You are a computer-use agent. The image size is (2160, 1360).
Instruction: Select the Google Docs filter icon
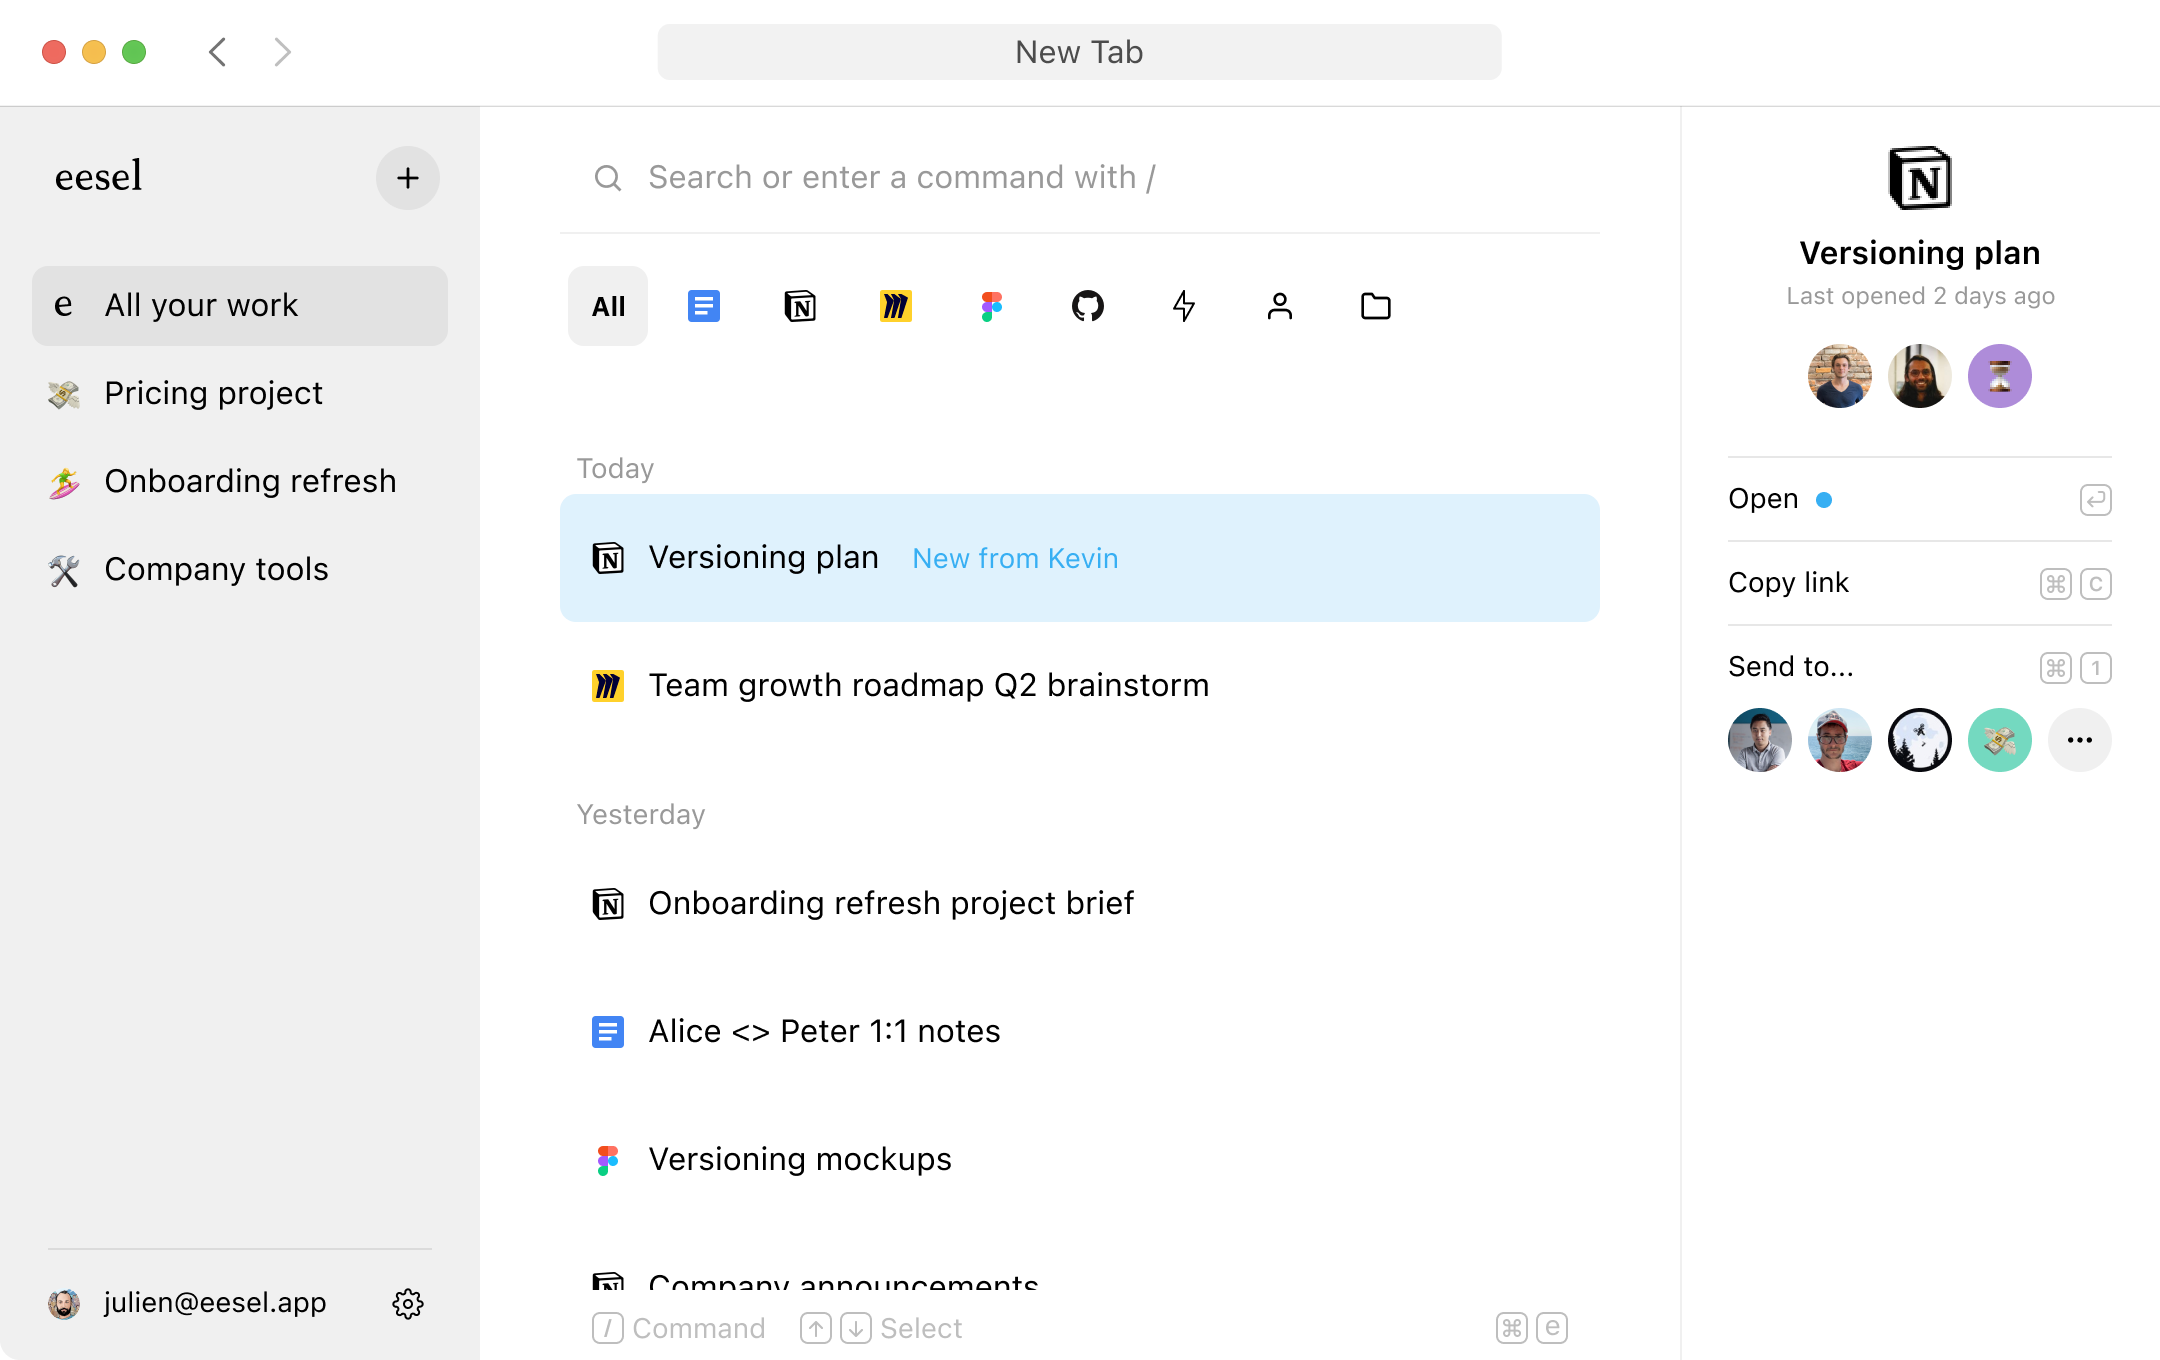(x=704, y=306)
